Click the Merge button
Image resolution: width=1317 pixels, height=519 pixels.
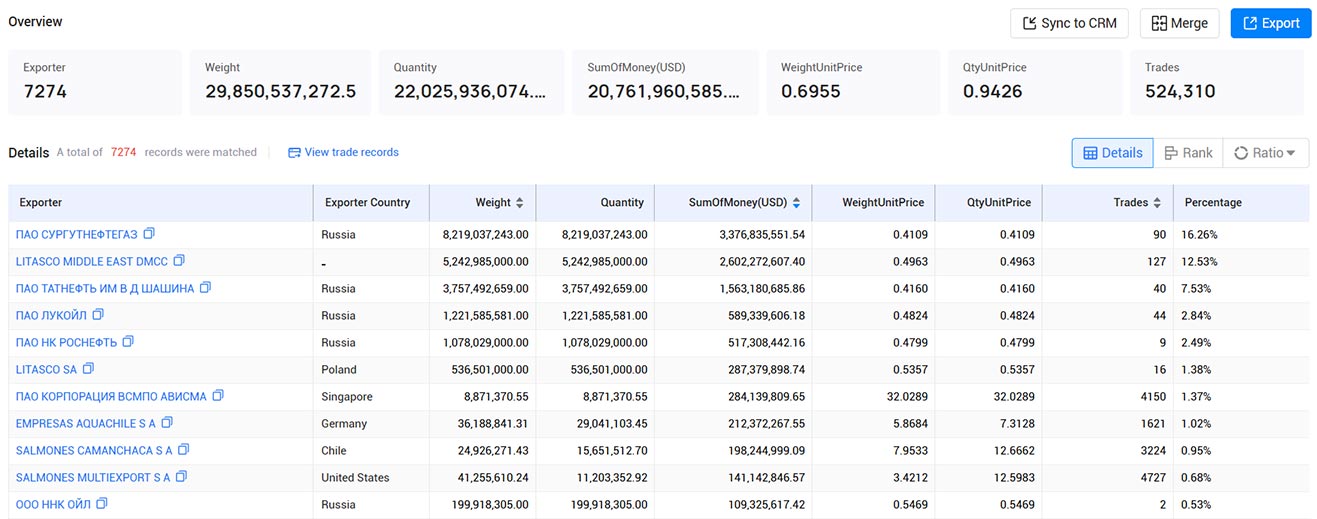click(1179, 23)
